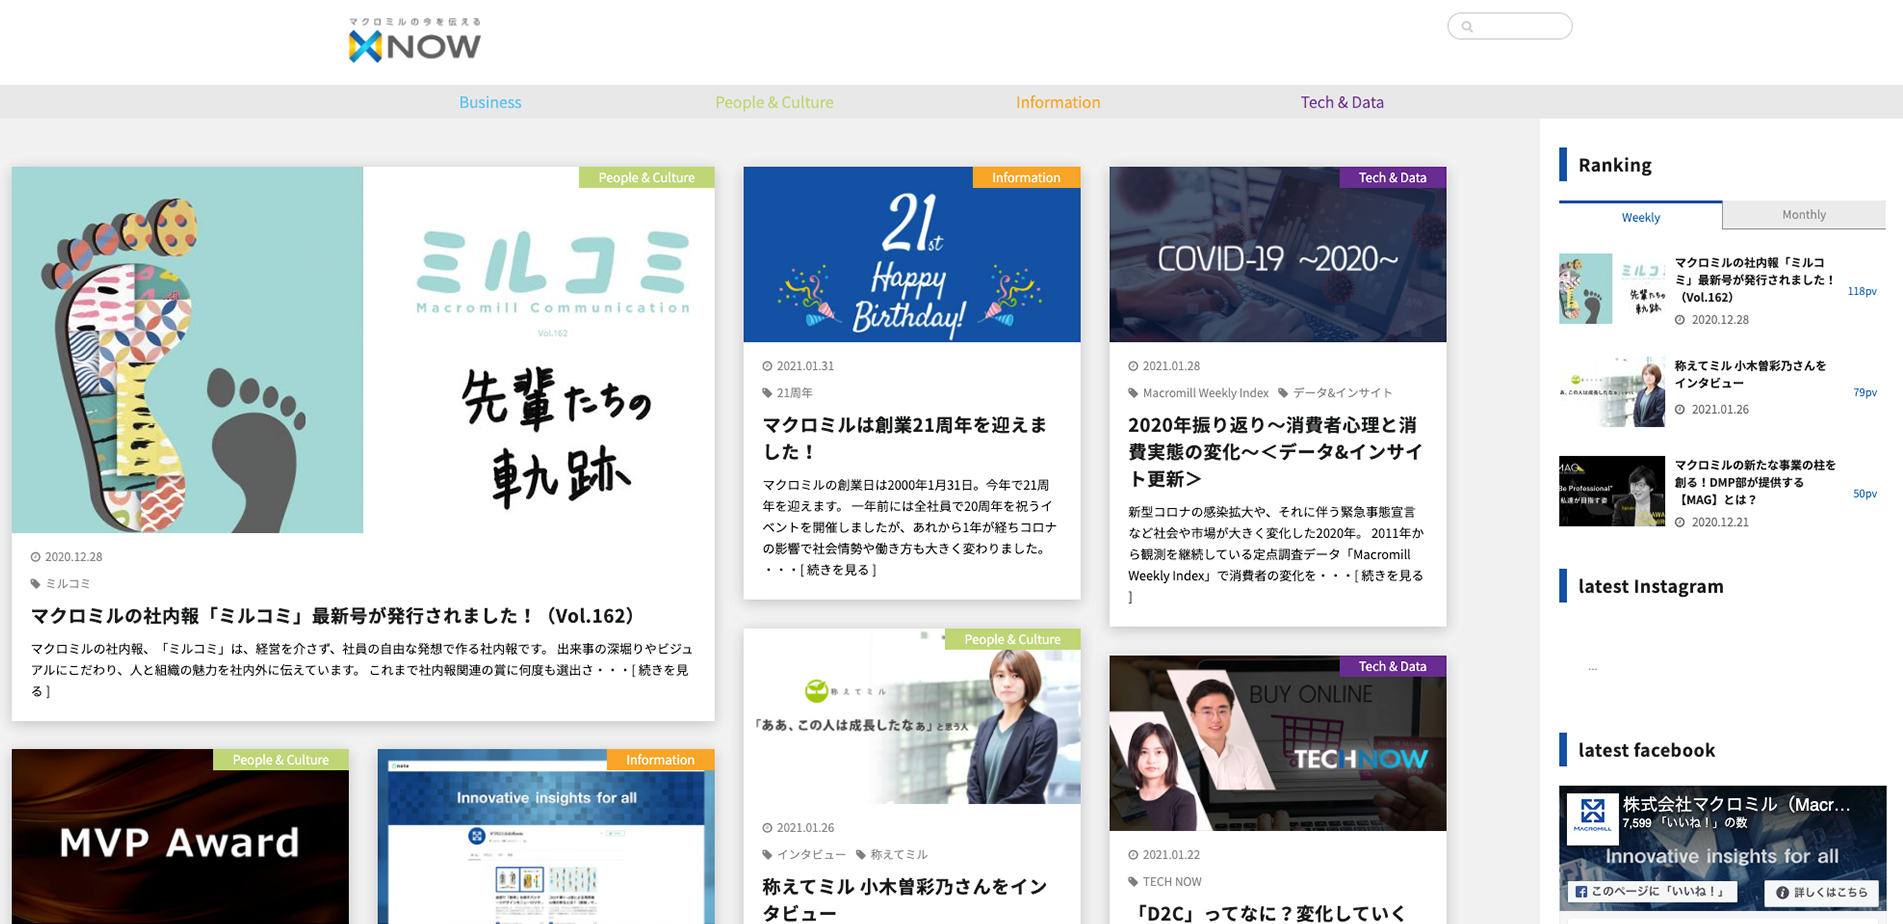This screenshot has height=924, width=1903.
Task: Open the Information menu
Action: coord(1058,102)
